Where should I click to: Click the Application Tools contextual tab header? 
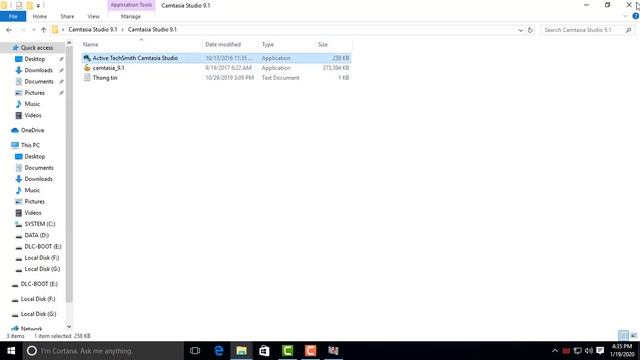click(131, 5)
